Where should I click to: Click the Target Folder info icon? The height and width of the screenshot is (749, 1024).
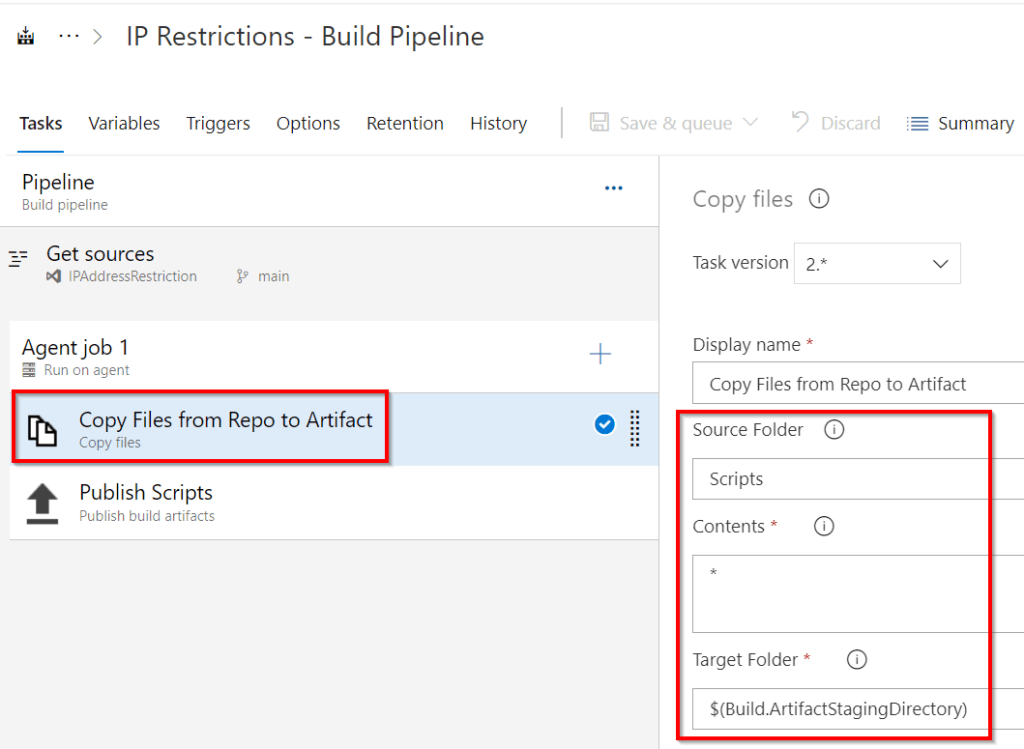pyautogui.click(x=856, y=659)
